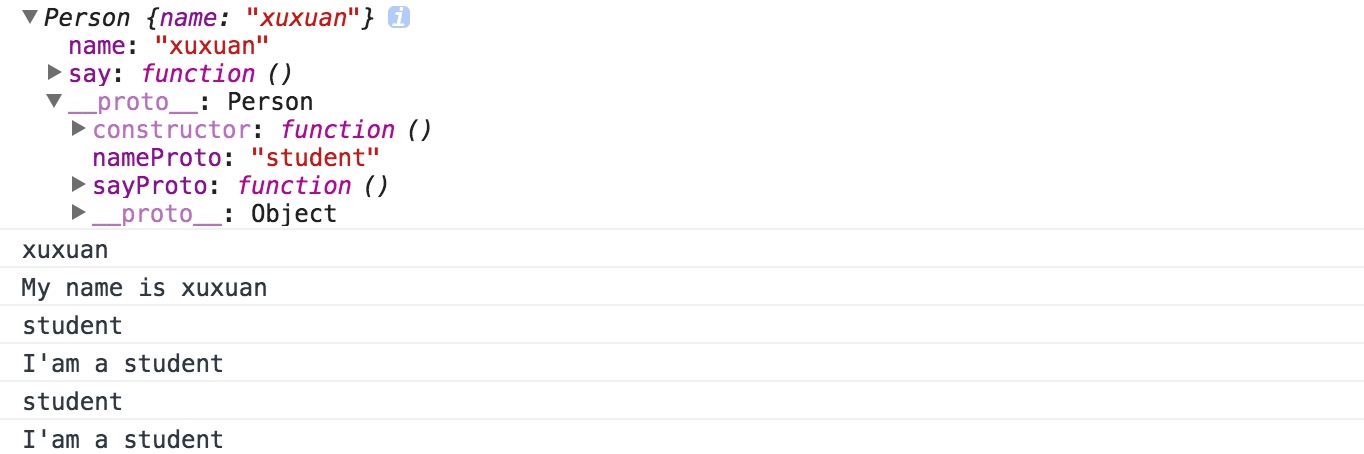Click the blue info icon beside Person
The height and width of the screenshot is (454, 1364).
coord(398,18)
